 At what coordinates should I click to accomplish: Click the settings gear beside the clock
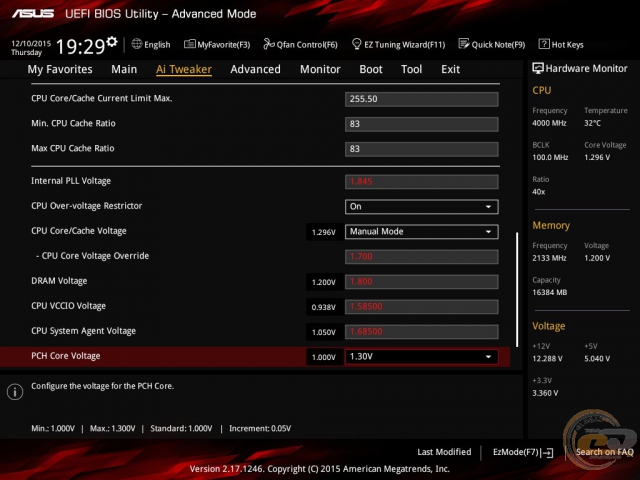click(112, 42)
